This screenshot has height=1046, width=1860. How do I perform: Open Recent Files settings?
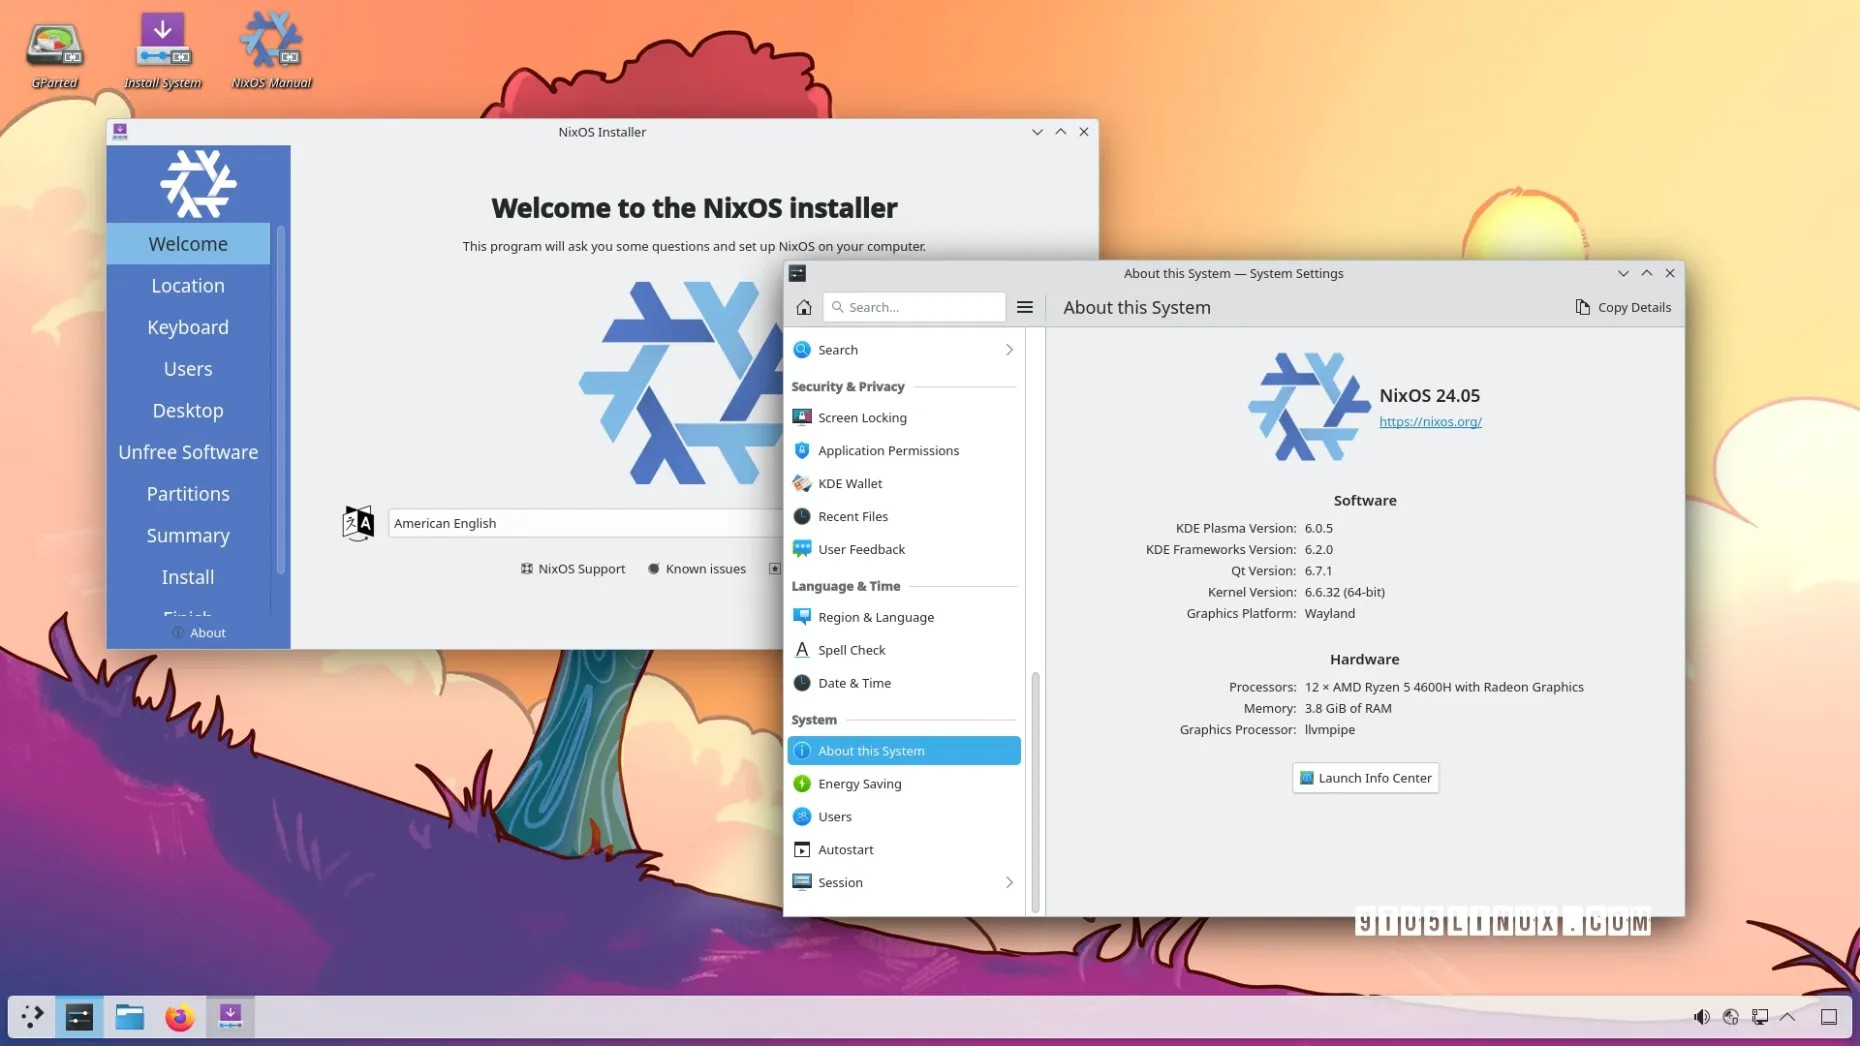pos(904,517)
